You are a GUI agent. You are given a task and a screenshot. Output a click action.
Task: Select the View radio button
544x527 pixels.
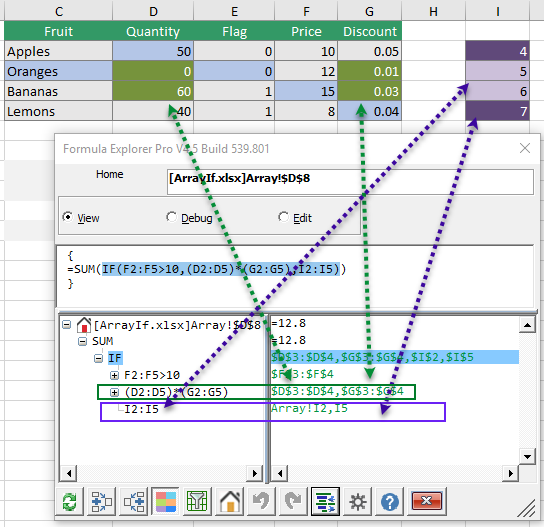click(x=68, y=217)
